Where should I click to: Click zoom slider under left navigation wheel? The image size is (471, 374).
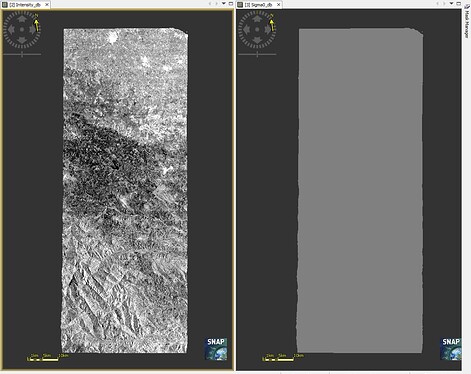pos(22,54)
